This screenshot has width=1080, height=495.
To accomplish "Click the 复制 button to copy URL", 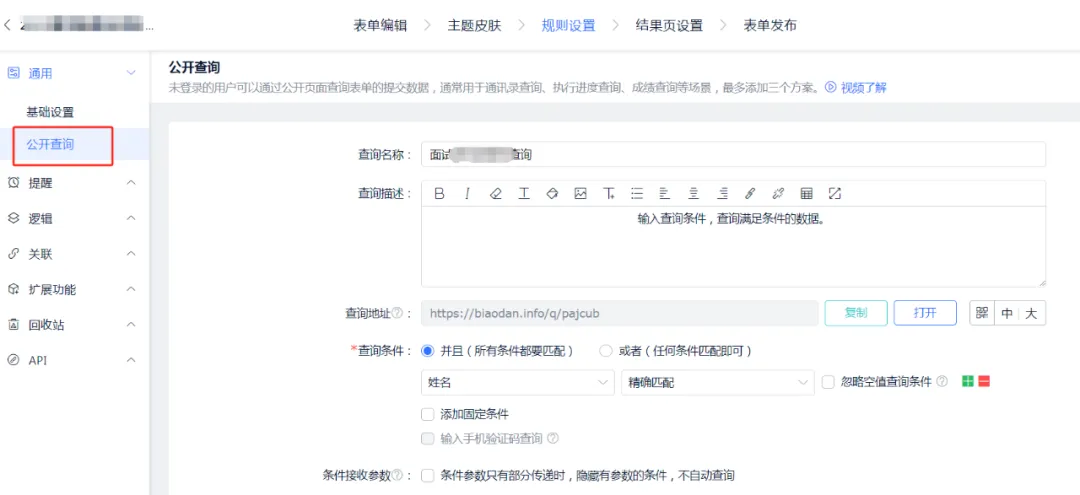I will point(855,313).
